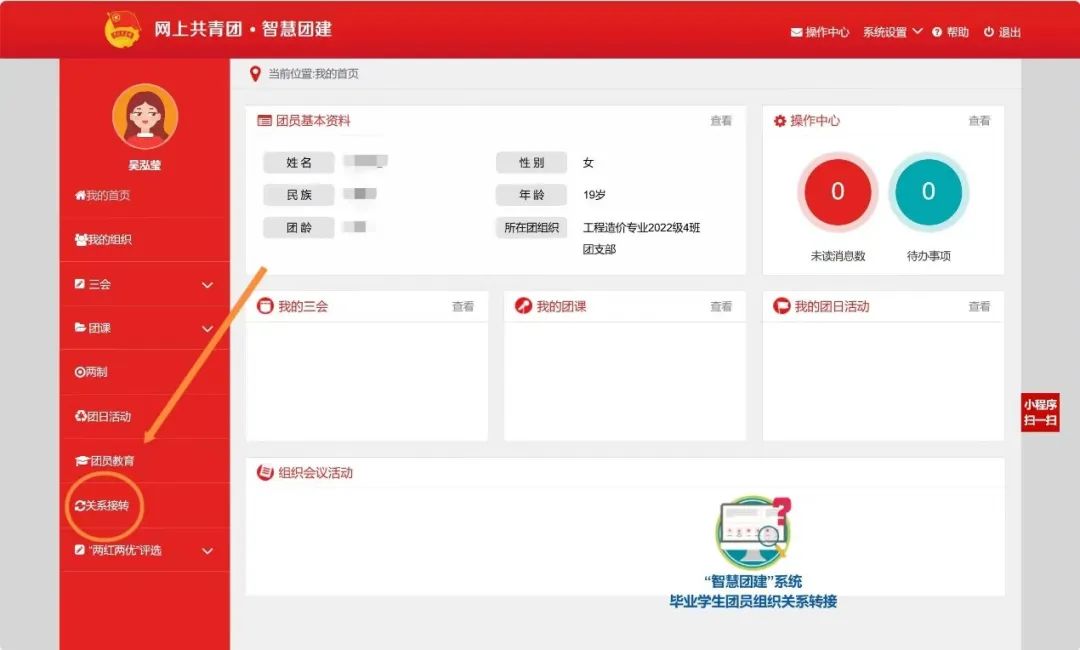Select 关系接转 in the sidebar
The image size is (1080, 650).
coord(102,506)
